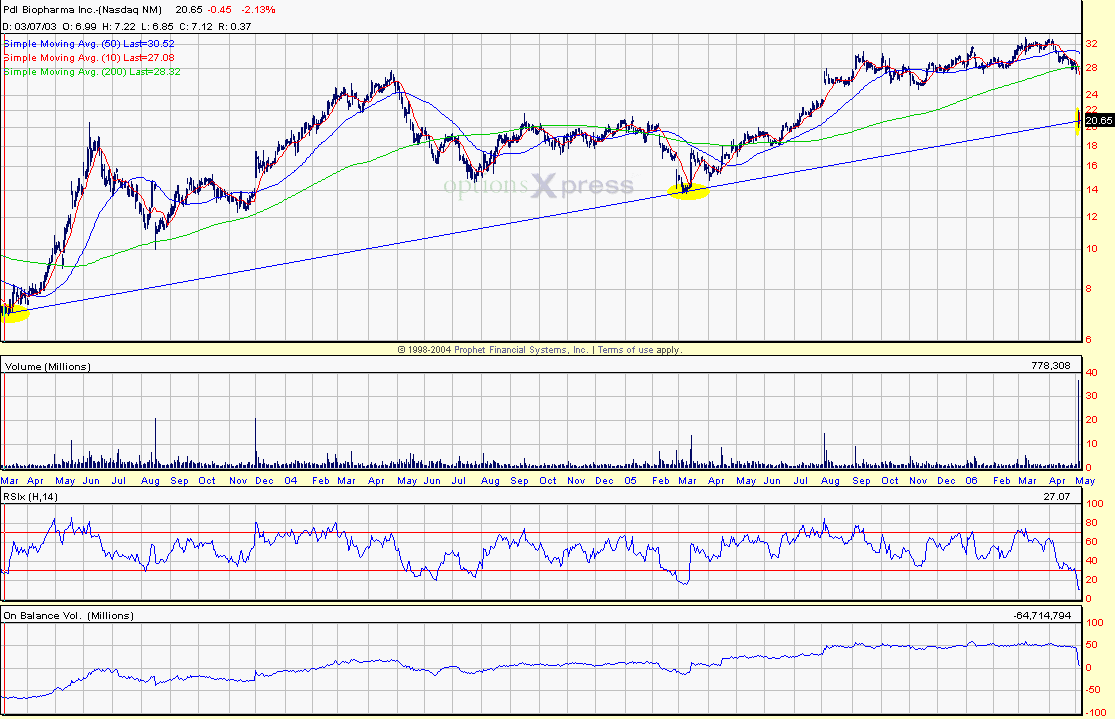
Task: Click the 40 label on the volume axis
Action: click(1092, 373)
